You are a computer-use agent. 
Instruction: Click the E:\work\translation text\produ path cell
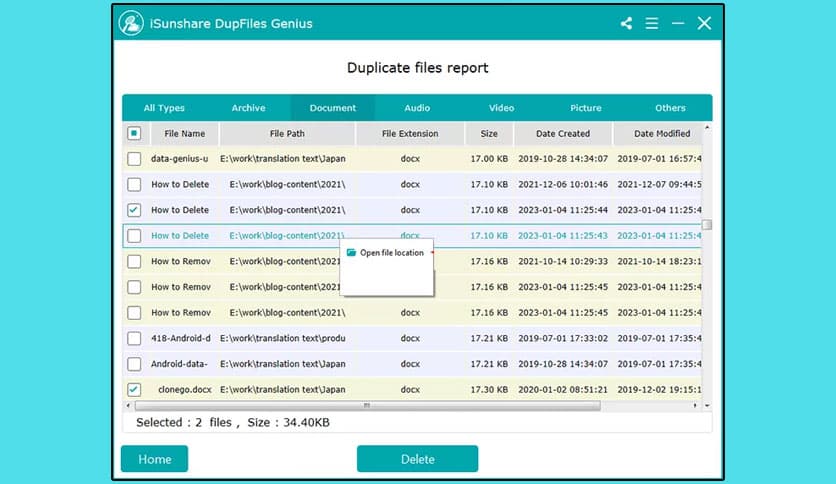(283, 338)
